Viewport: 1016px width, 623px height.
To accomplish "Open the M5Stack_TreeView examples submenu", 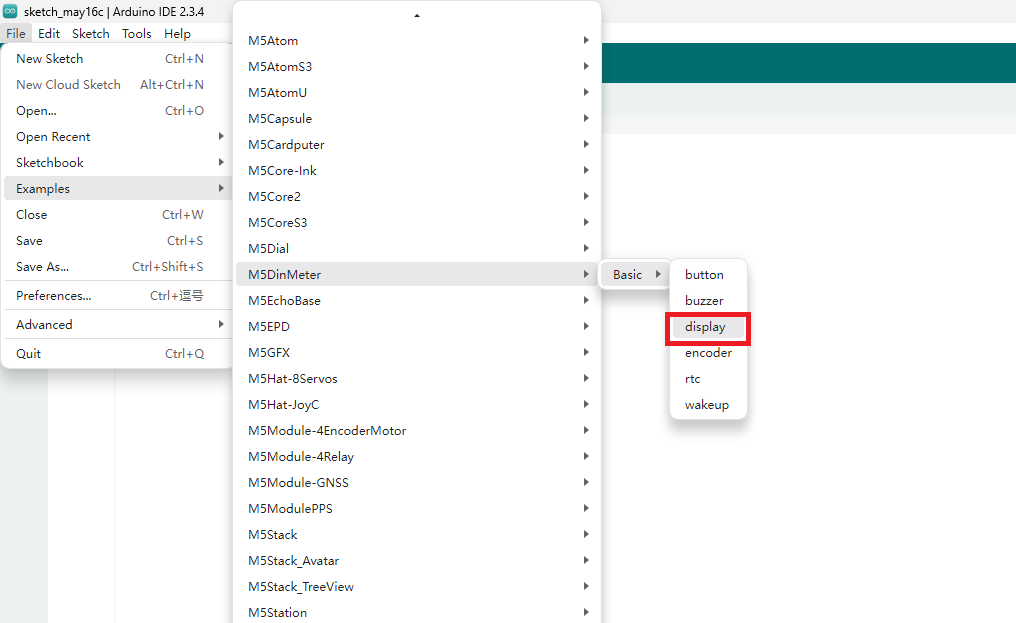I will pos(417,586).
